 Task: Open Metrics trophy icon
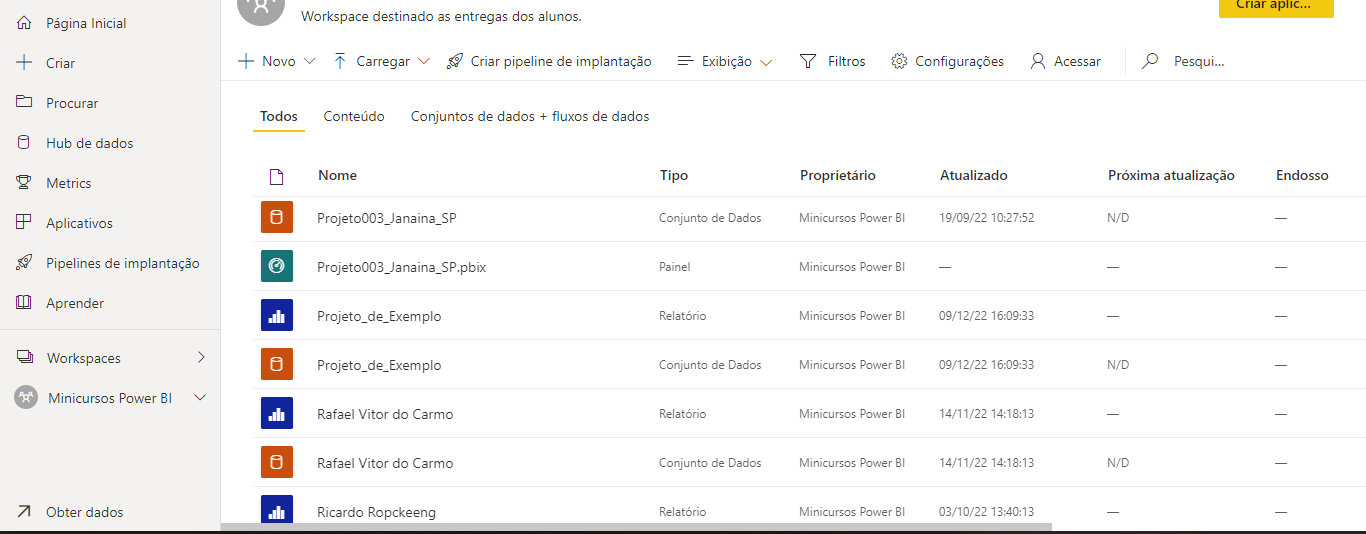pos(24,183)
